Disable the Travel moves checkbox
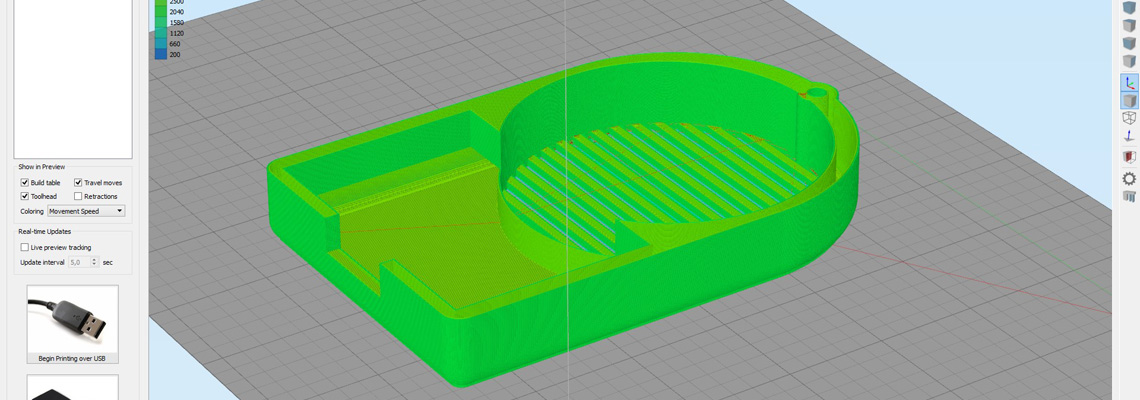 coord(78,183)
